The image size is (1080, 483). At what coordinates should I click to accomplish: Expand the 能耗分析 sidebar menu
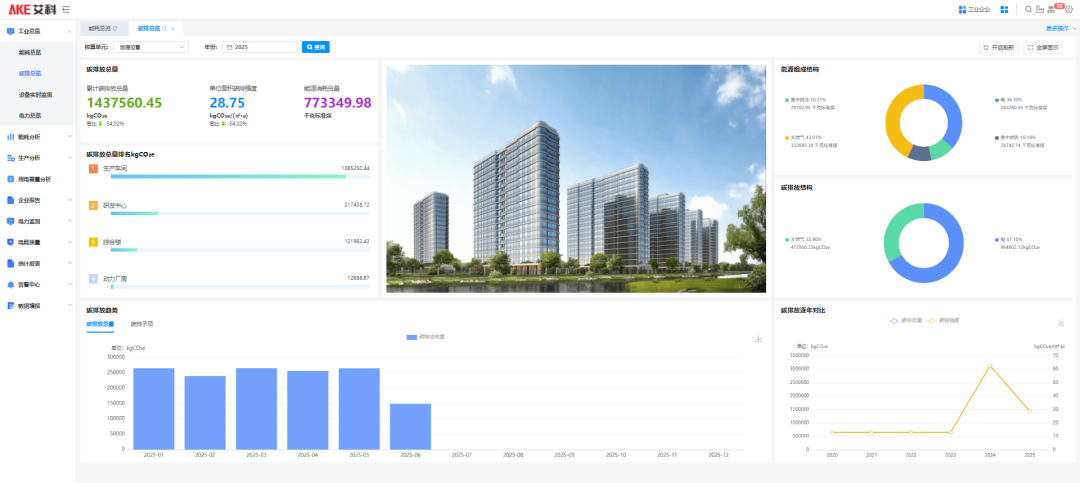click(x=38, y=136)
